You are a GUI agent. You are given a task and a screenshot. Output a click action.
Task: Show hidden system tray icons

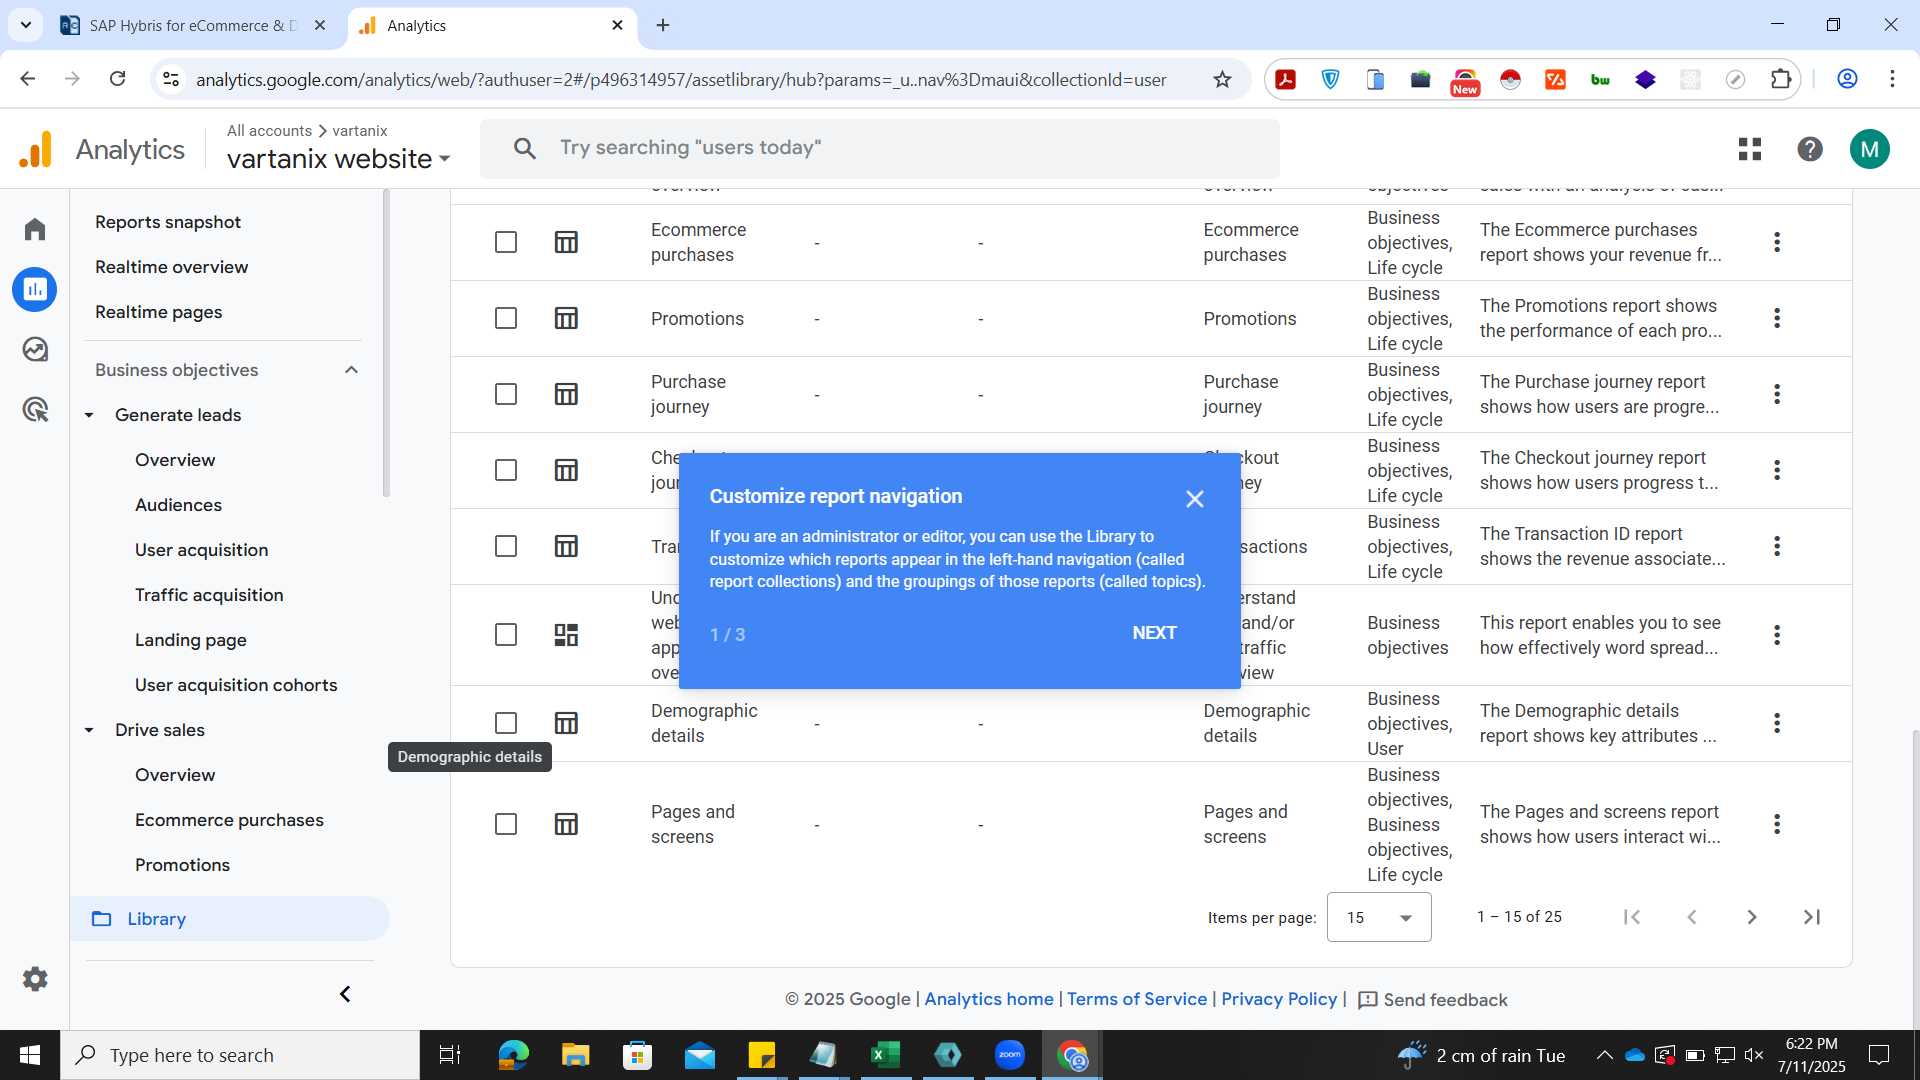[1604, 1055]
